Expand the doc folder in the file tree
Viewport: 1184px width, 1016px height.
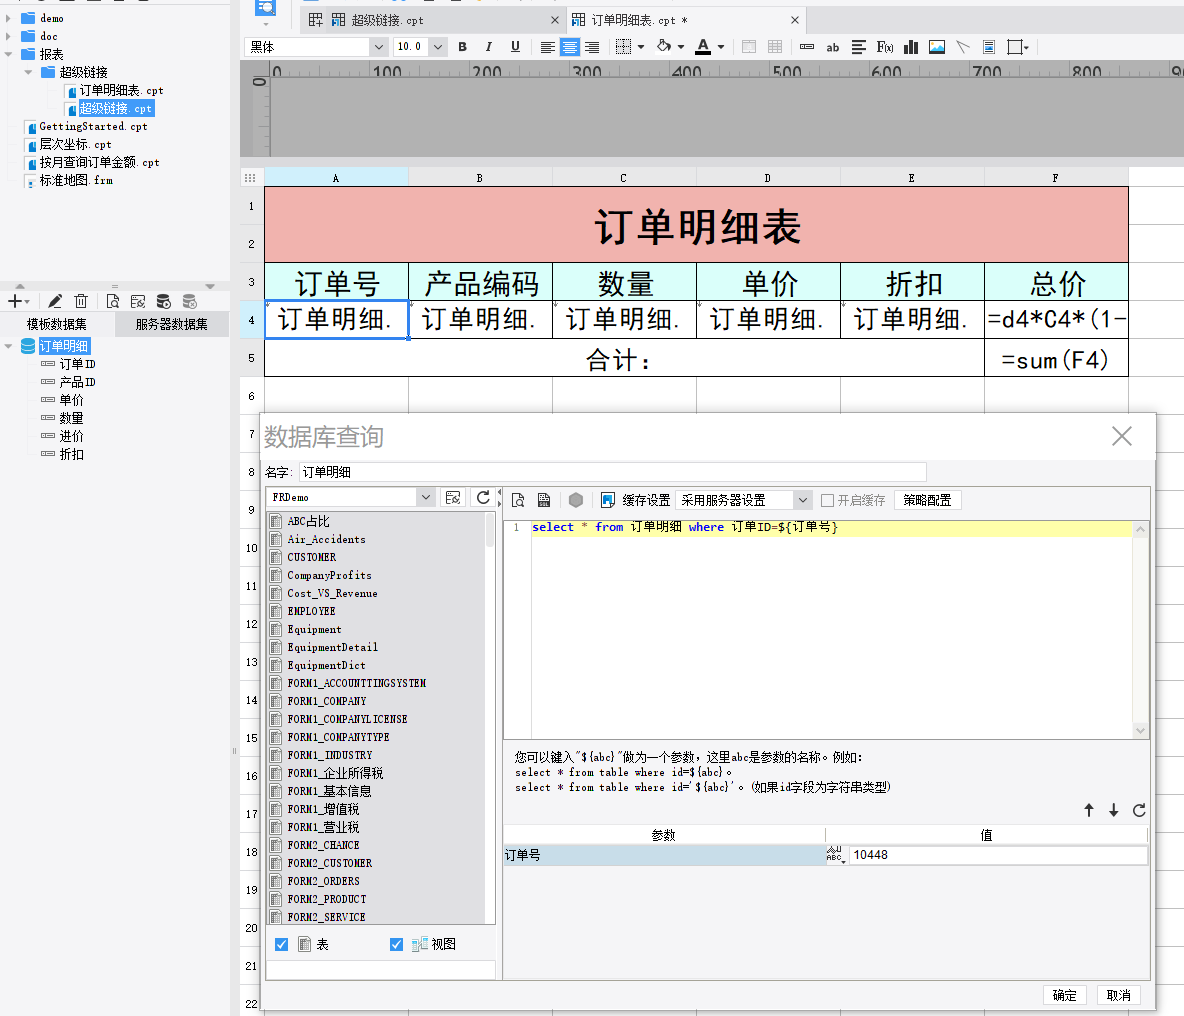(x=8, y=36)
